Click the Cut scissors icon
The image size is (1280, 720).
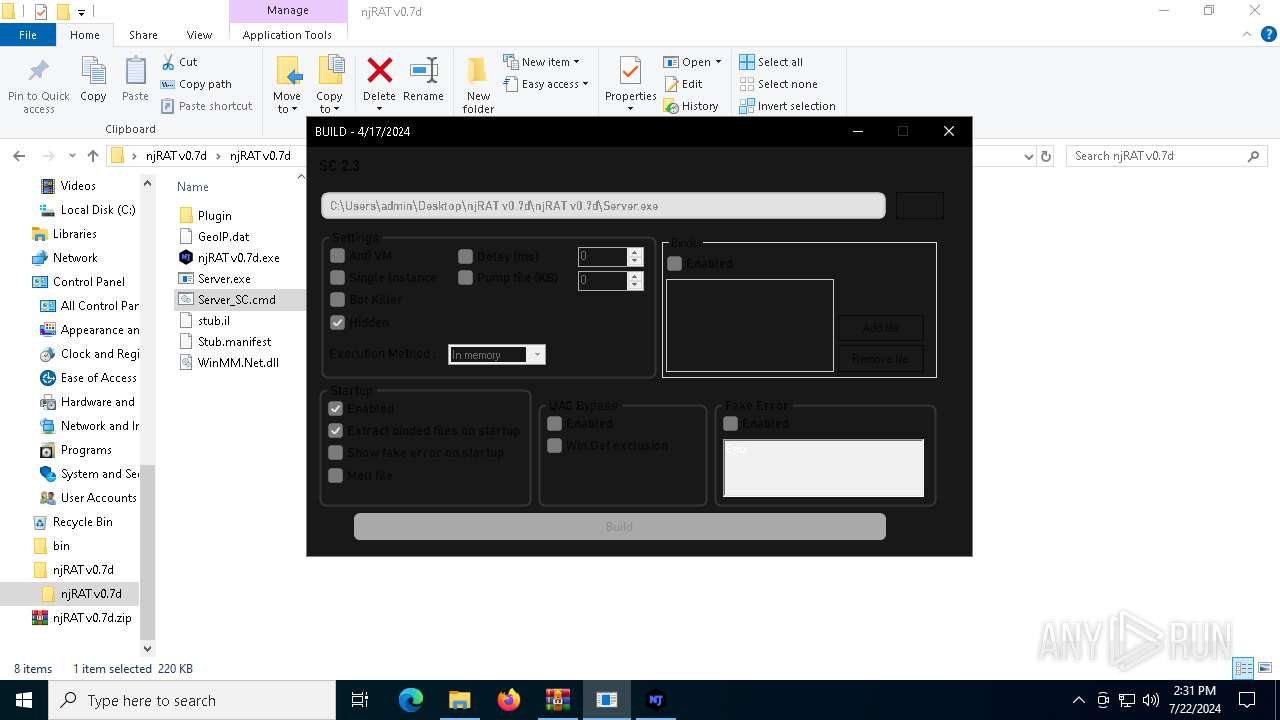[168, 62]
